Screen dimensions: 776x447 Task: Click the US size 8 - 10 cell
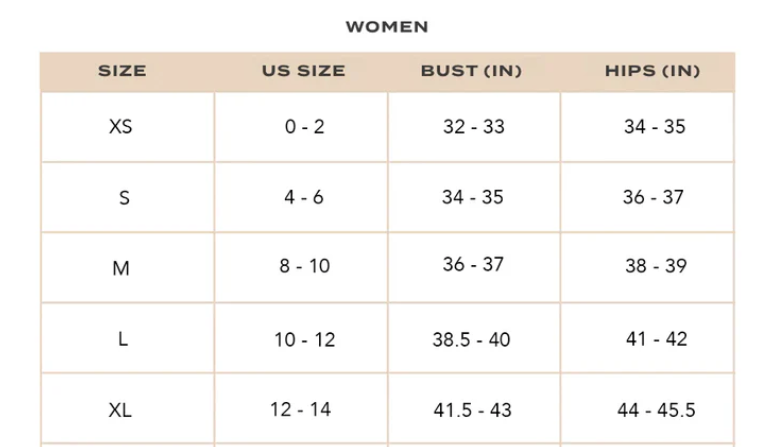click(x=303, y=268)
